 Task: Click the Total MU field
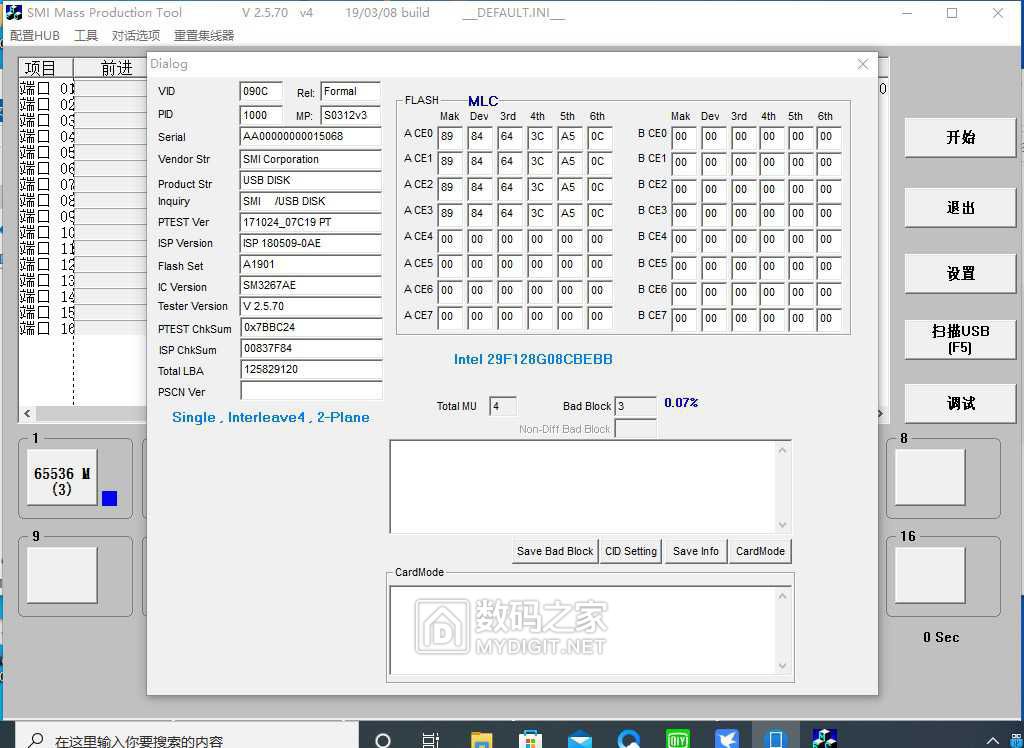(x=503, y=406)
